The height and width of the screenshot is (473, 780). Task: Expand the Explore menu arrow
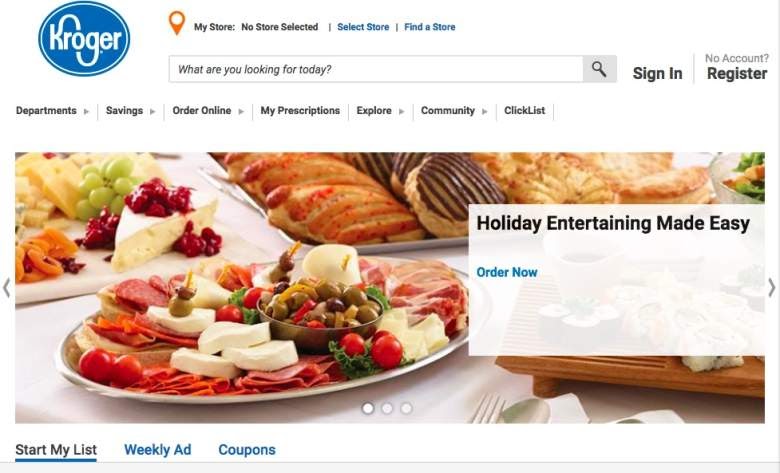click(x=401, y=111)
